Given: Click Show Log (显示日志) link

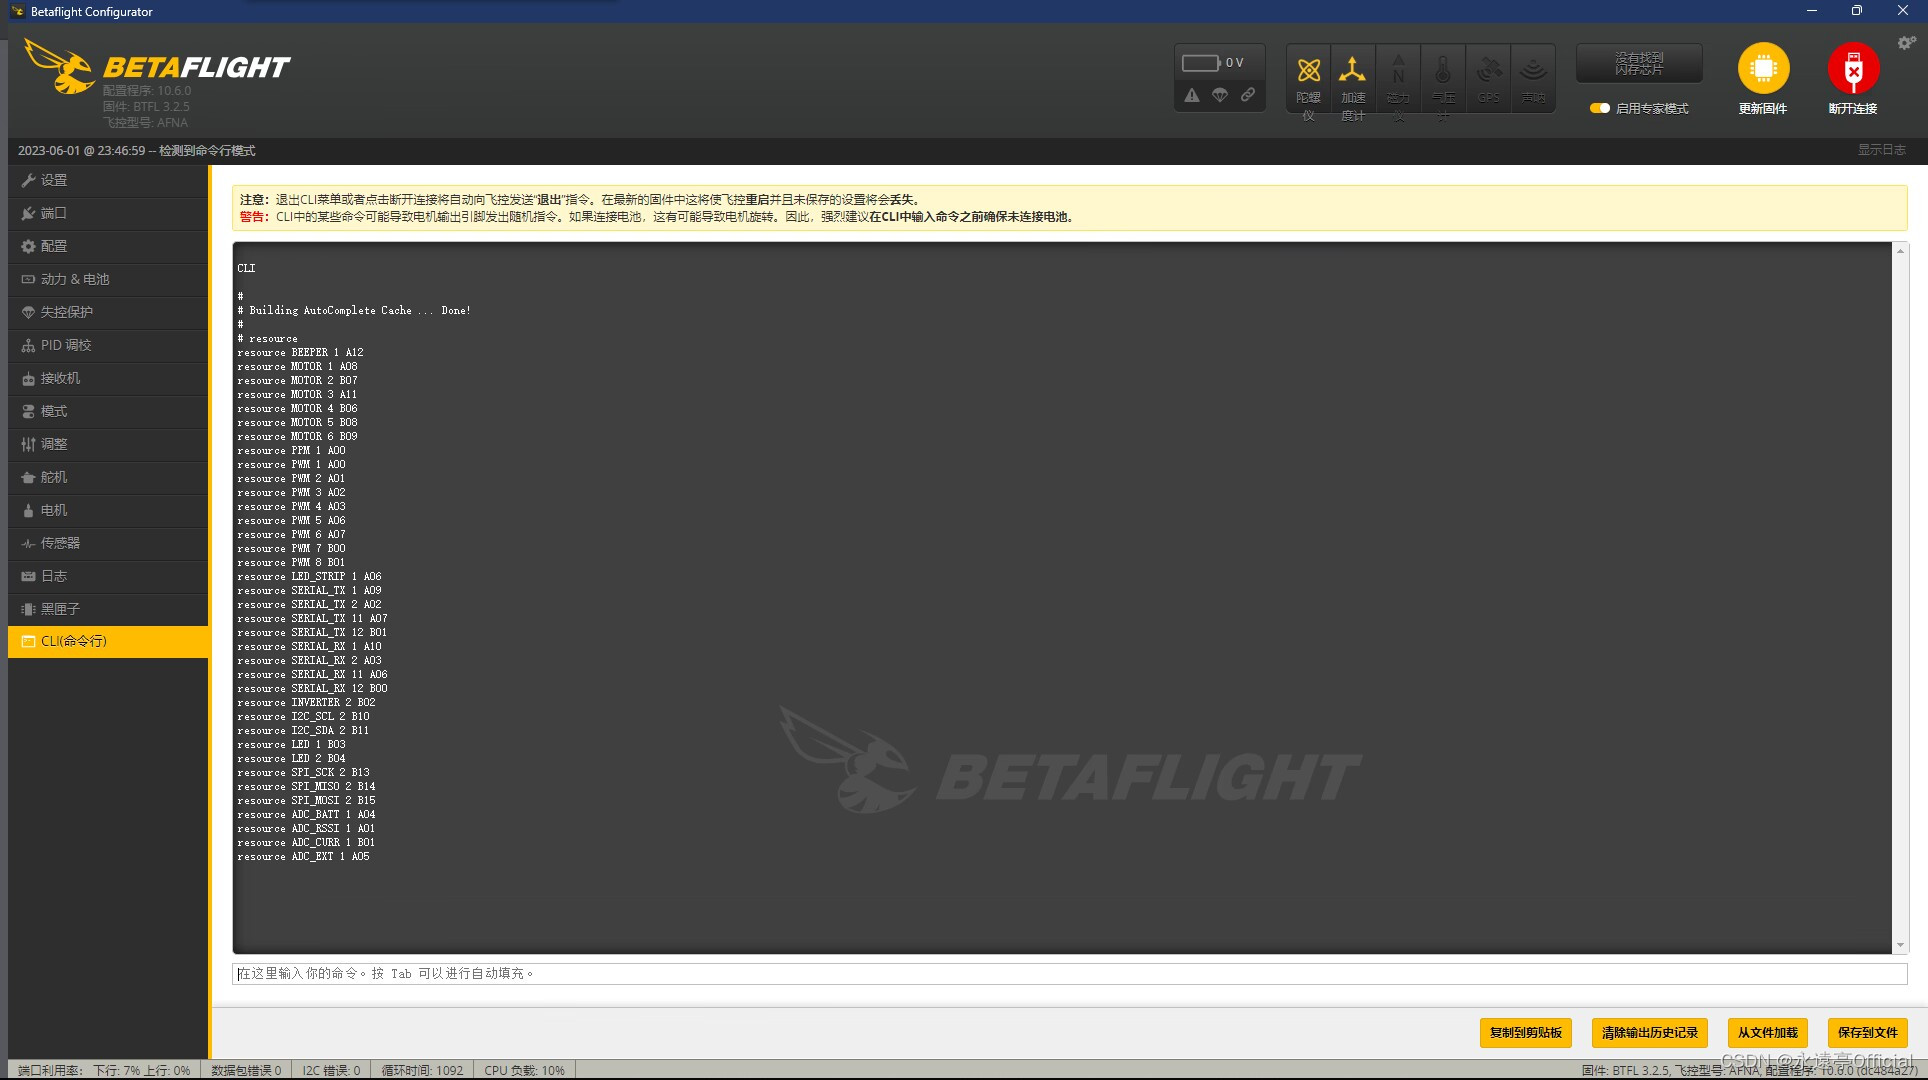Looking at the screenshot, I should click(x=1881, y=150).
